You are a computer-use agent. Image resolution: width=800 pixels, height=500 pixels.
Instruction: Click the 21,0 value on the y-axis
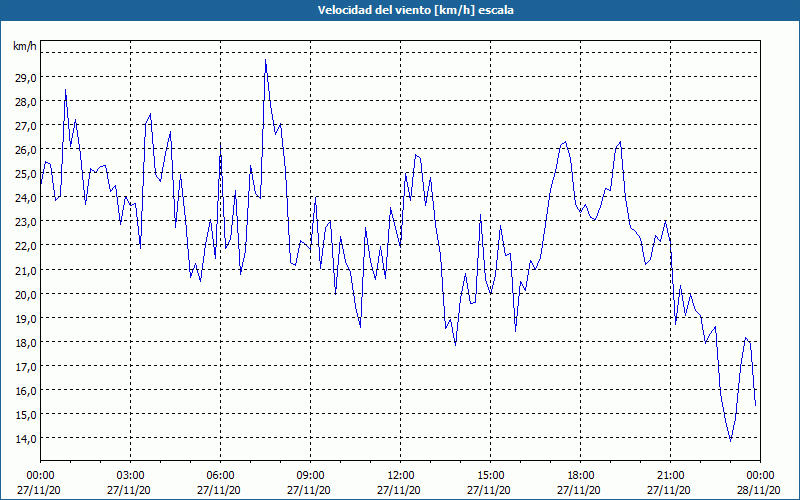click(x=26, y=270)
